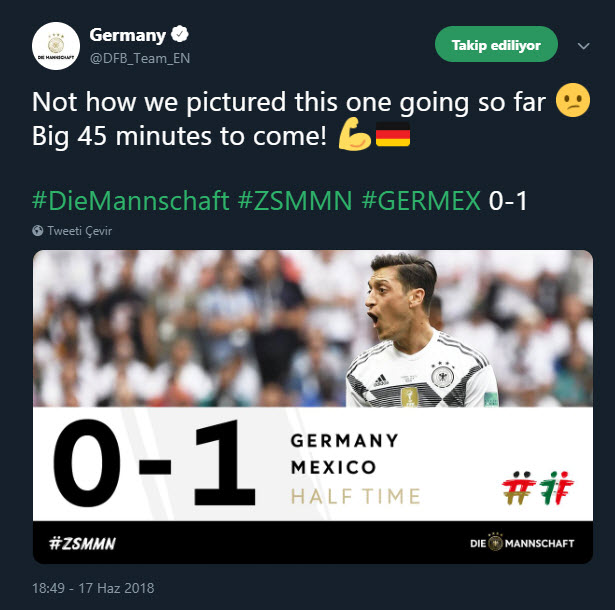Open the green #ZSMMN hashtag in tweet text

click(x=295, y=200)
